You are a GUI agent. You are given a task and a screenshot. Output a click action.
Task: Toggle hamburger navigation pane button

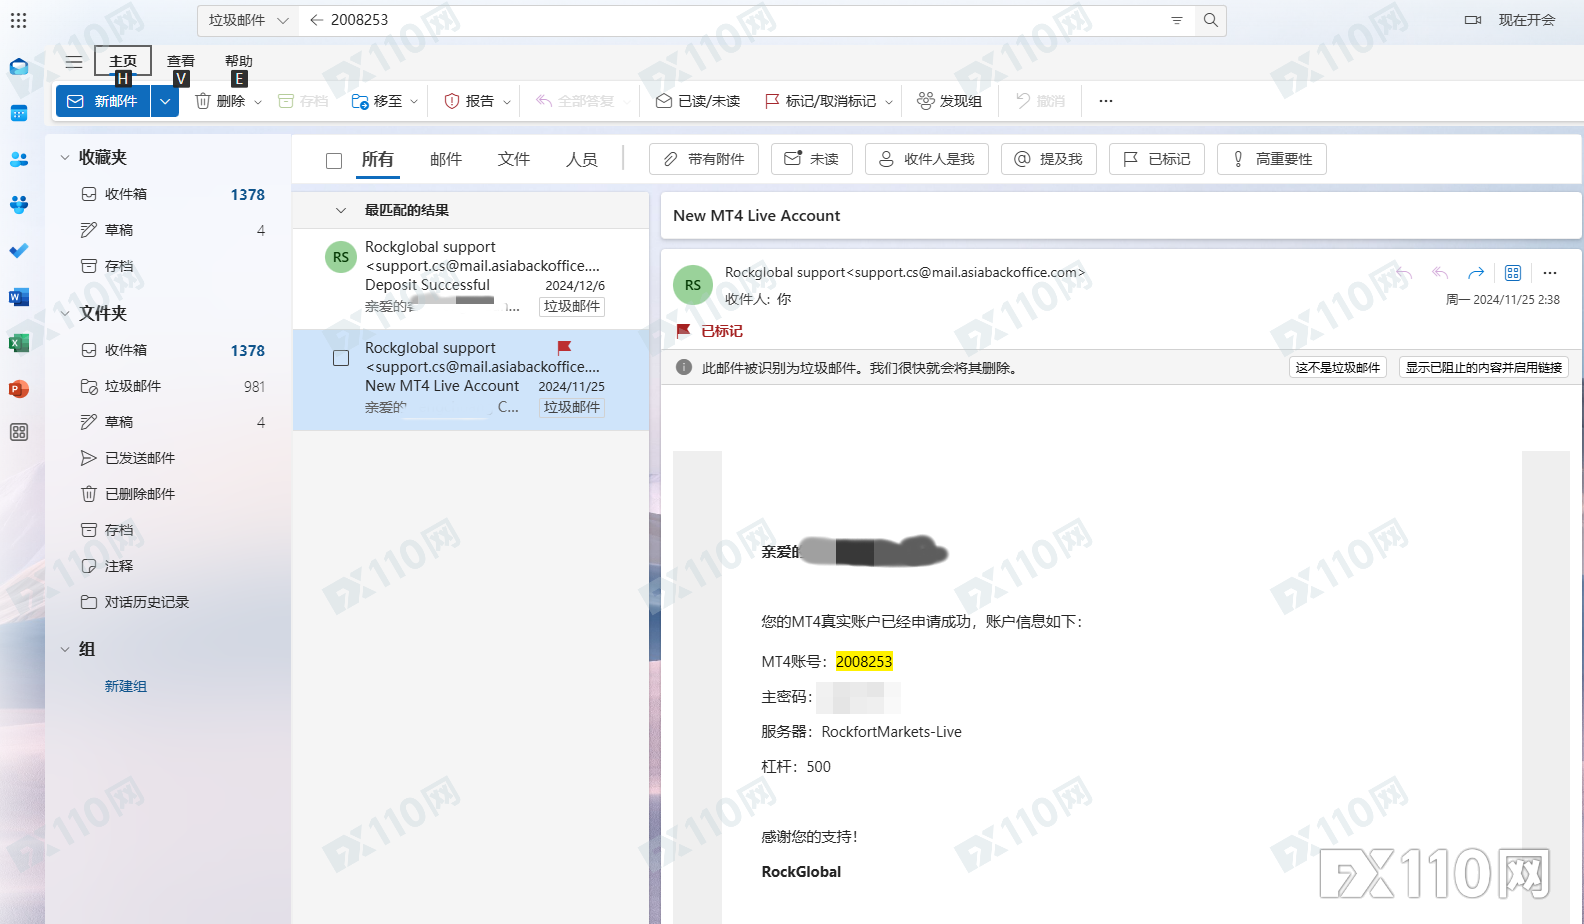(x=74, y=61)
